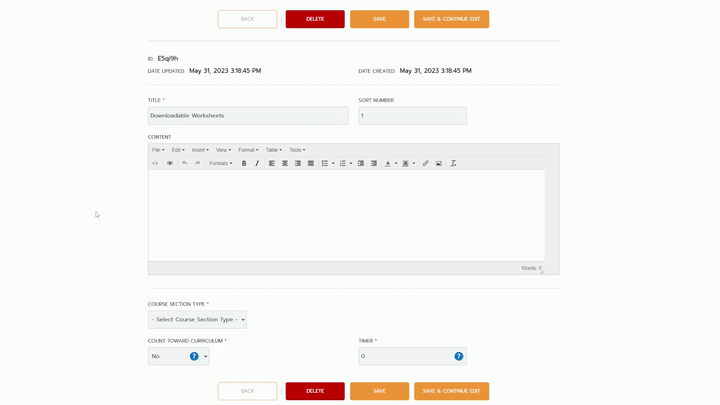Expand the Formats dropdown in the toolbar
The height and width of the screenshot is (405, 720).
click(x=220, y=163)
